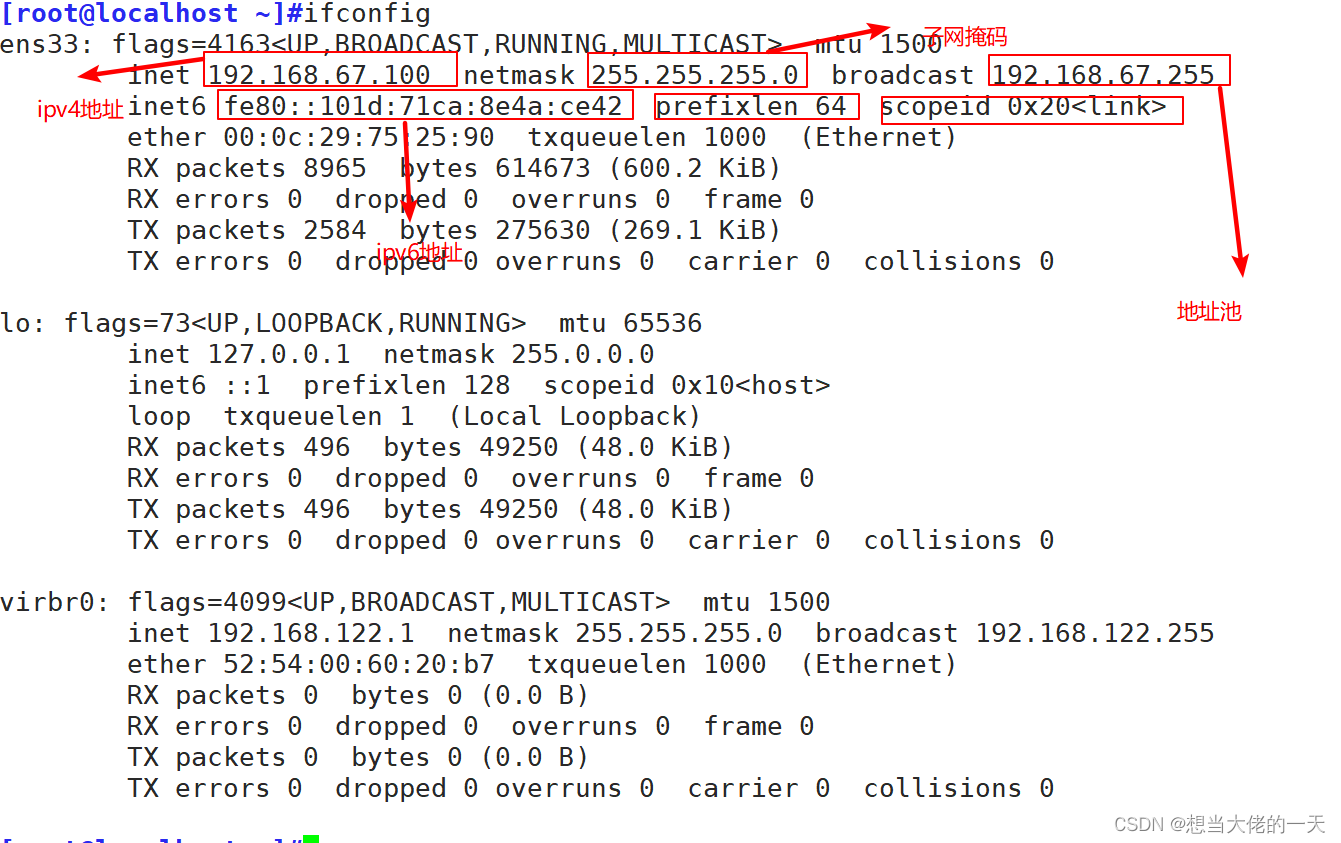Click 'collisions 0' in ens33 section

959,261
